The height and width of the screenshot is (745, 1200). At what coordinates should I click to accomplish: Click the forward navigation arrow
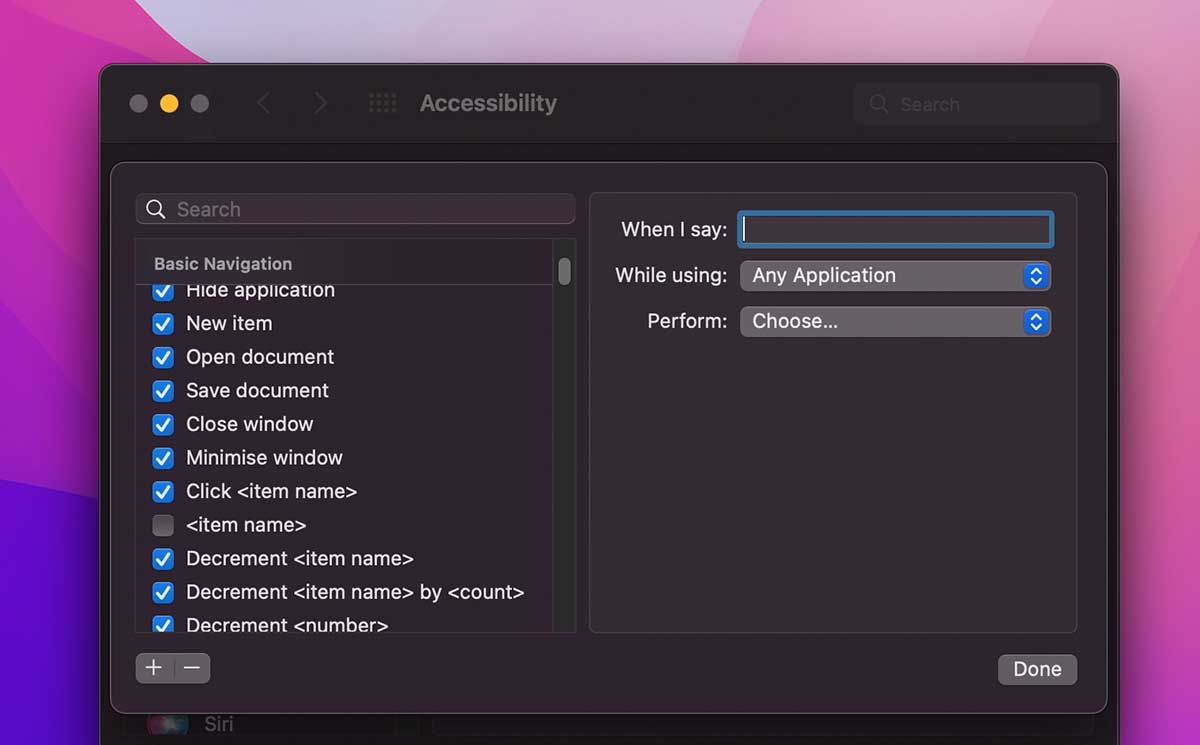(320, 103)
